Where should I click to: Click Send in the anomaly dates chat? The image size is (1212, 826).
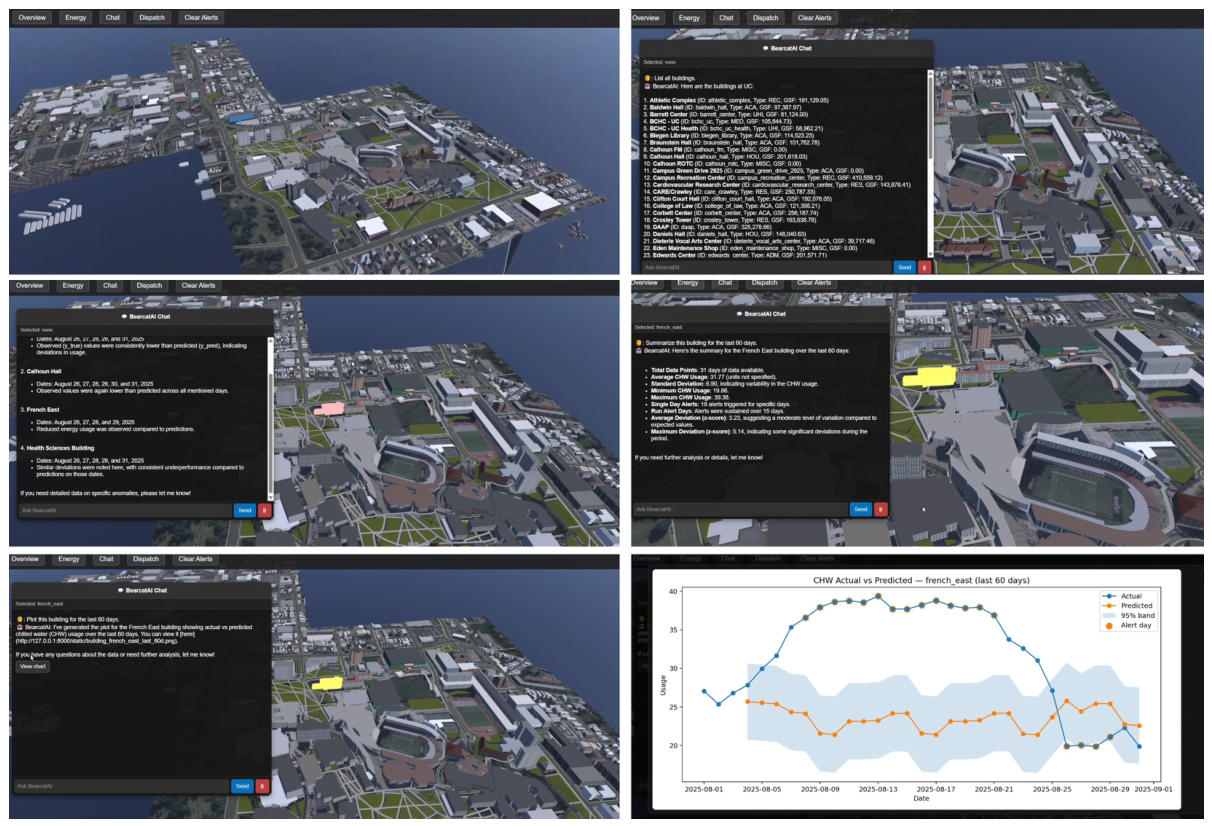pyautogui.click(x=244, y=510)
